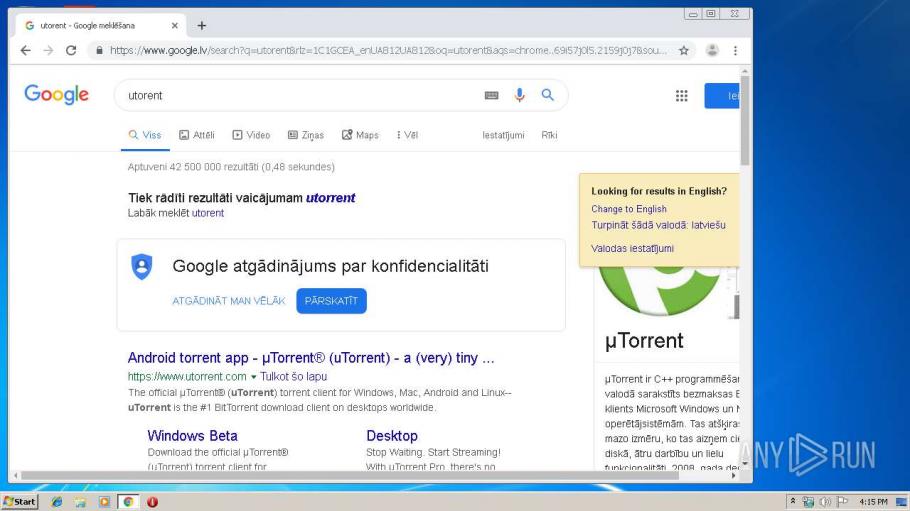This screenshot has height=511, width=910.
Task: Open the Windows Beta sitelink
Action: pyautogui.click(x=192, y=436)
